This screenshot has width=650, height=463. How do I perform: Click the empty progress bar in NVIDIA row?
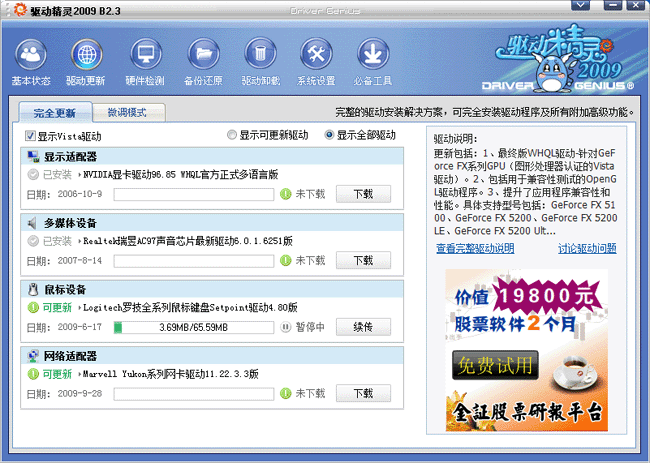point(194,194)
